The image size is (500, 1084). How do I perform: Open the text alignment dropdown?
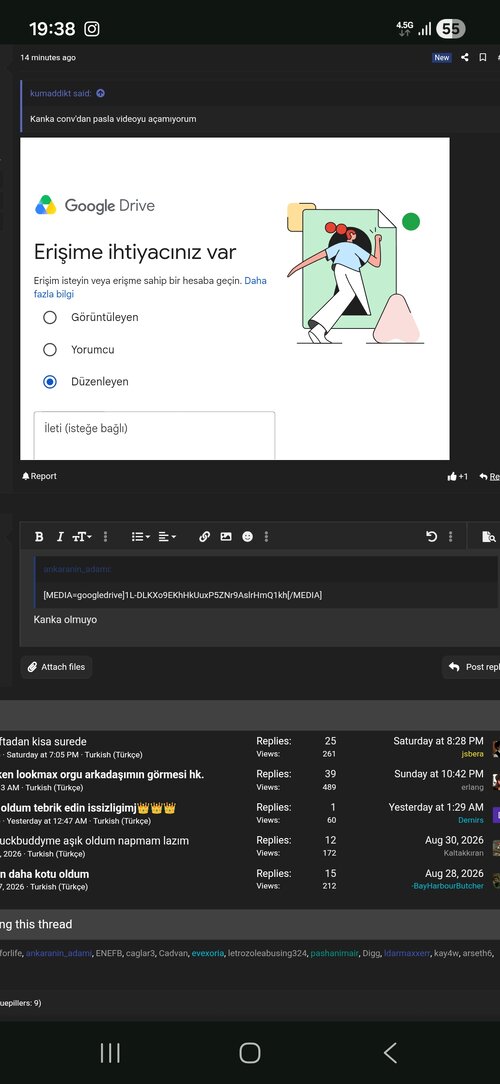point(167,536)
